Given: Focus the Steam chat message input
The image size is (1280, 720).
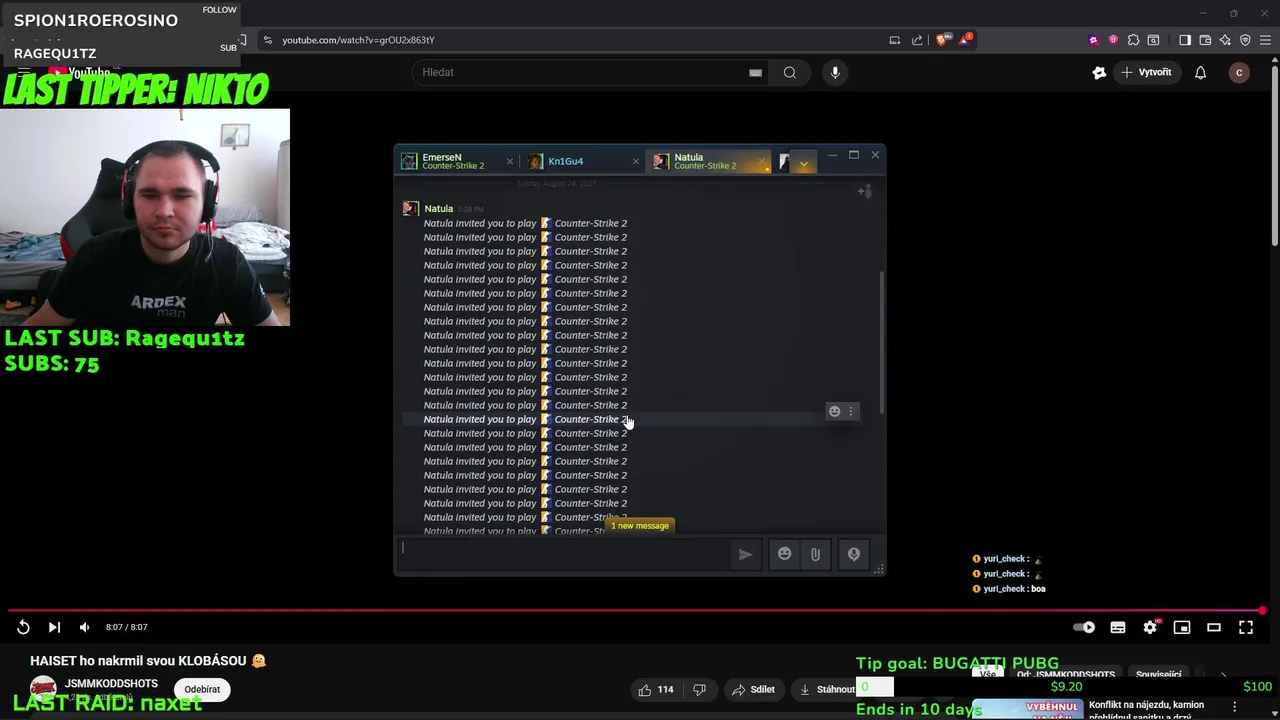Looking at the screenshot, I should point(565,554).
